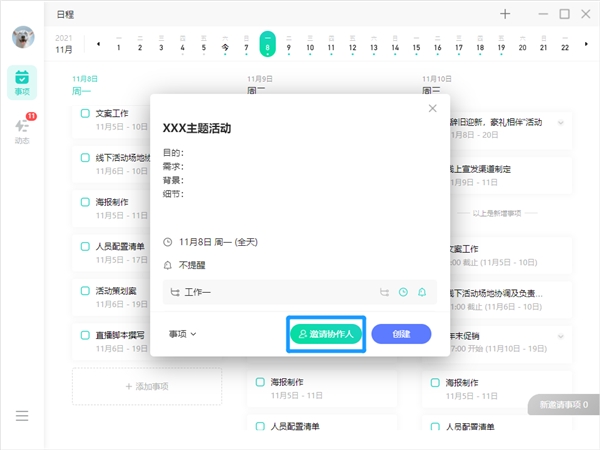Check the 直播脚本撰写 checkbox
Image resolution: width=600 pixels, height=450 pixels.
click(x=85, y=335)
